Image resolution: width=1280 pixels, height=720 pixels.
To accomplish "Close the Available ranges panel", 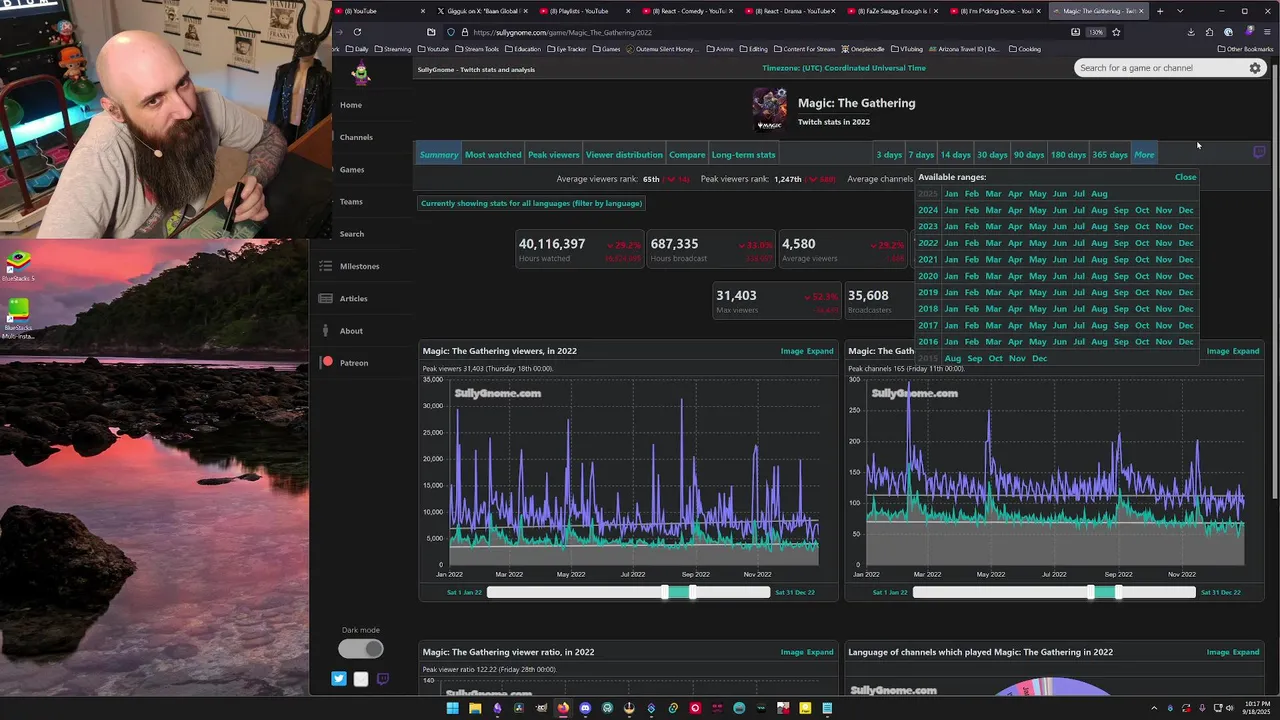I will pyautogui.click(x=1185, y=177).
